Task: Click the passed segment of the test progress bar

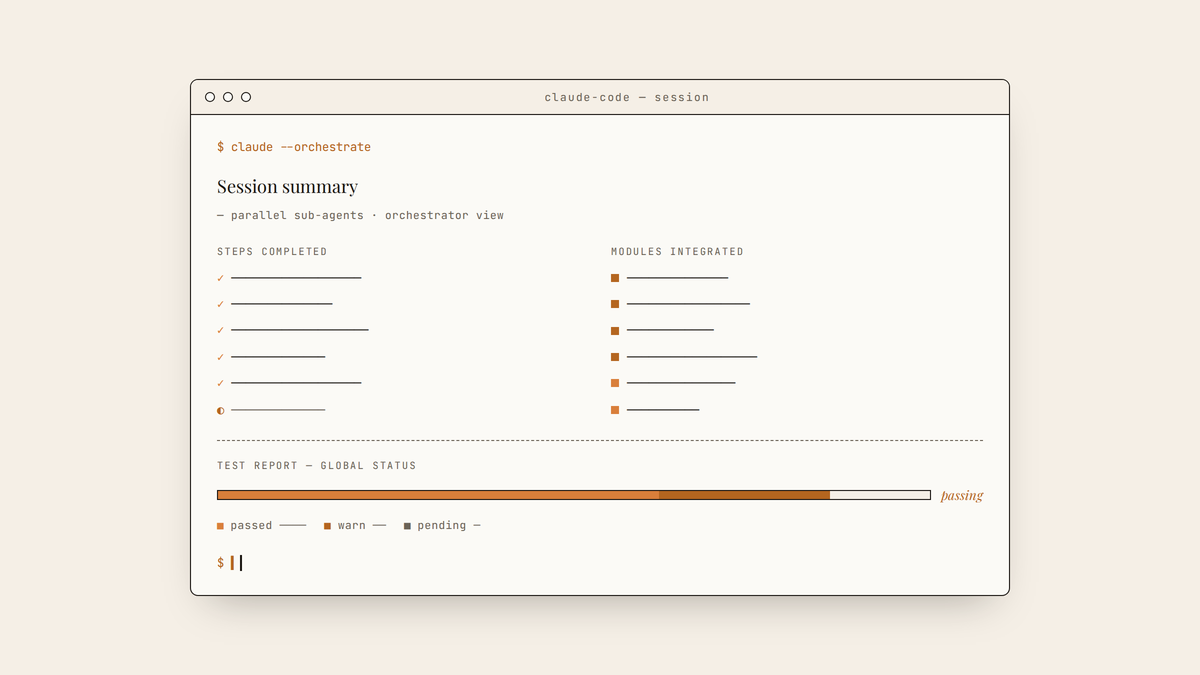Action: 438,495
